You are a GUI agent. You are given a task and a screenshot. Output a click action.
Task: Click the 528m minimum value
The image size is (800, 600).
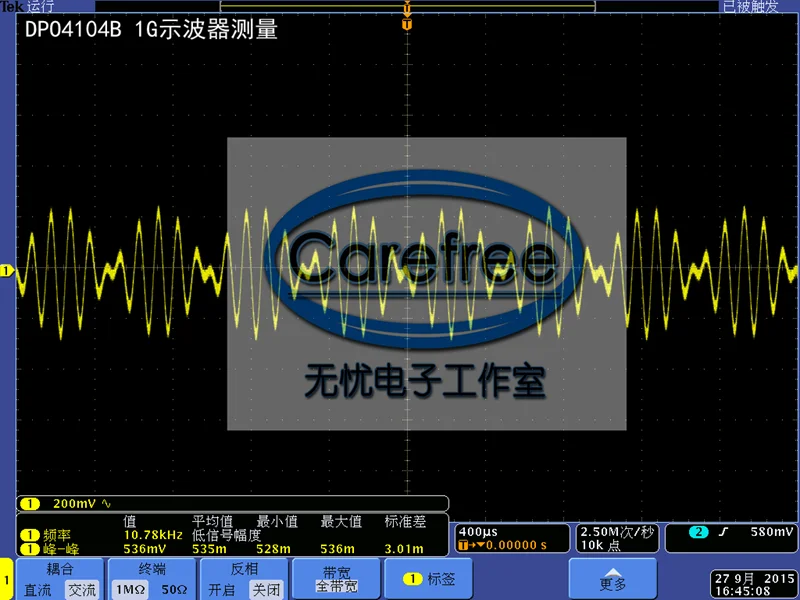click(273, 549)
